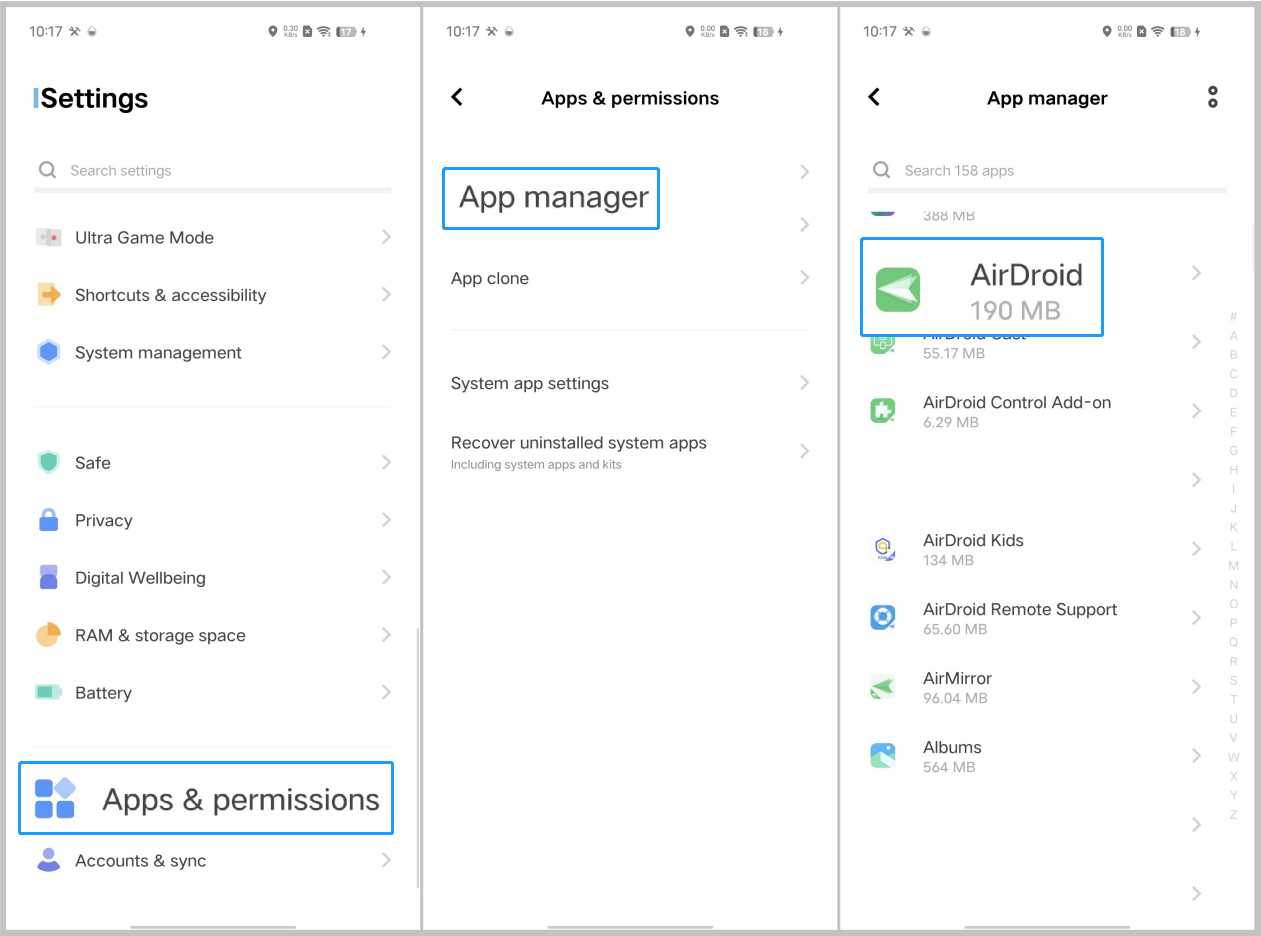Open Apps & permissions in Settings
The height and width of the screenshot is (936, 1261).
click(206, 798)
